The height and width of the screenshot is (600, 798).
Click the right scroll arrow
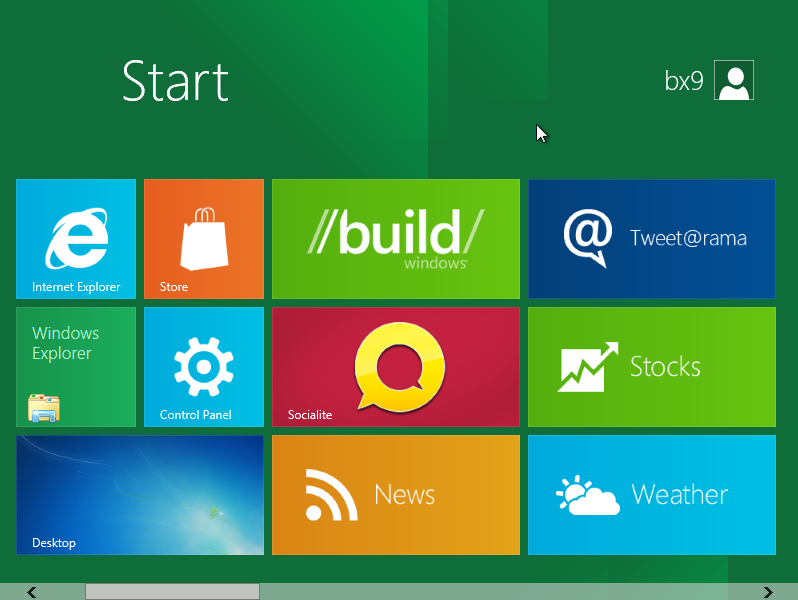pos(768,592)
